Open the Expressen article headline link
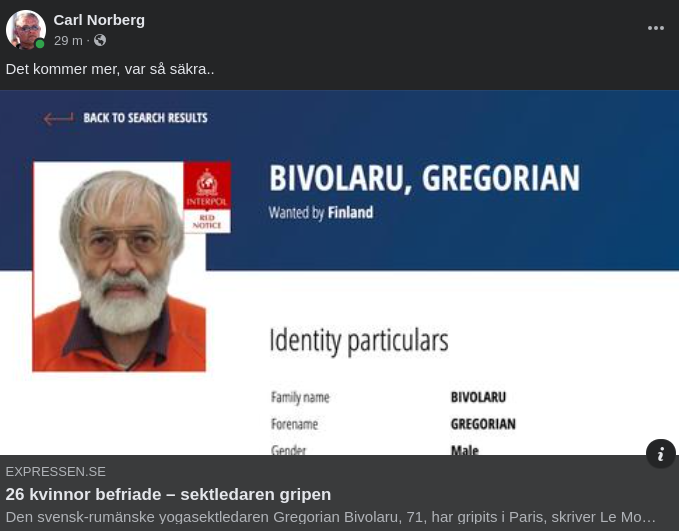This screenshot has height=531, width=679. coord(168,494)
